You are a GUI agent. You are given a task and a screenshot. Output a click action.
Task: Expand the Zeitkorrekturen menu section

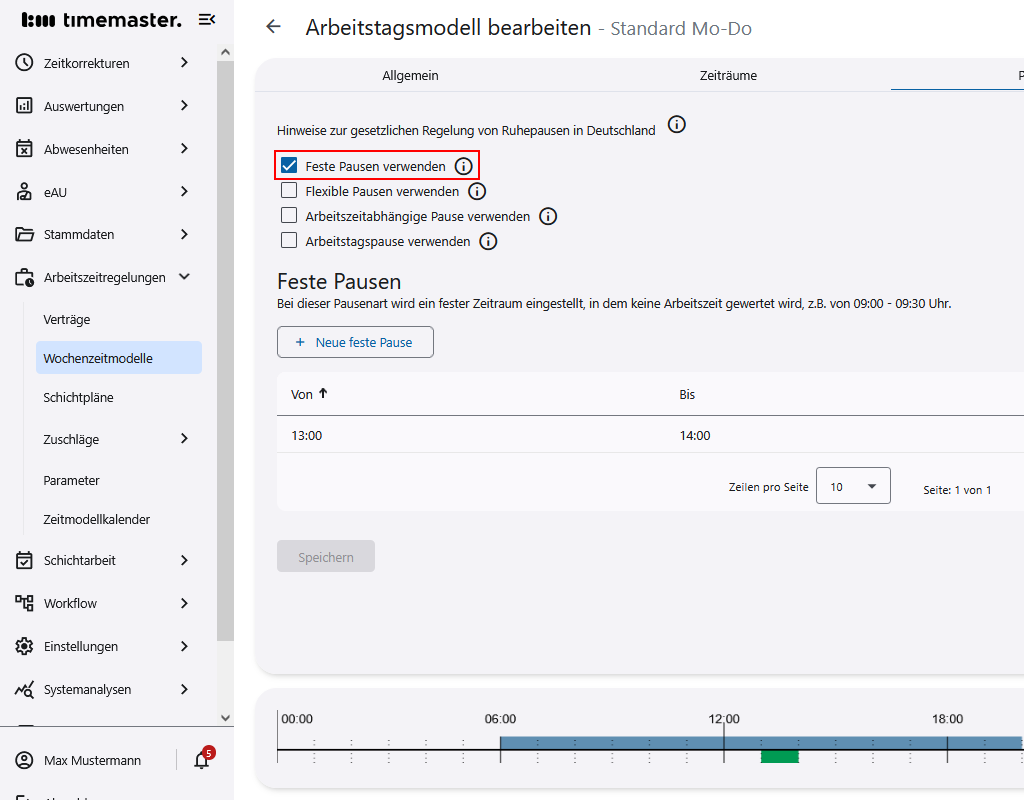[184, 63]
